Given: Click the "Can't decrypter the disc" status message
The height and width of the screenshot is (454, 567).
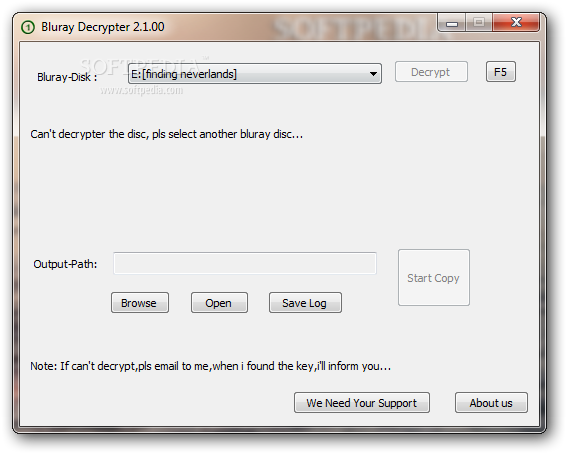Looking at the screenshot, I should click(166, 134).
